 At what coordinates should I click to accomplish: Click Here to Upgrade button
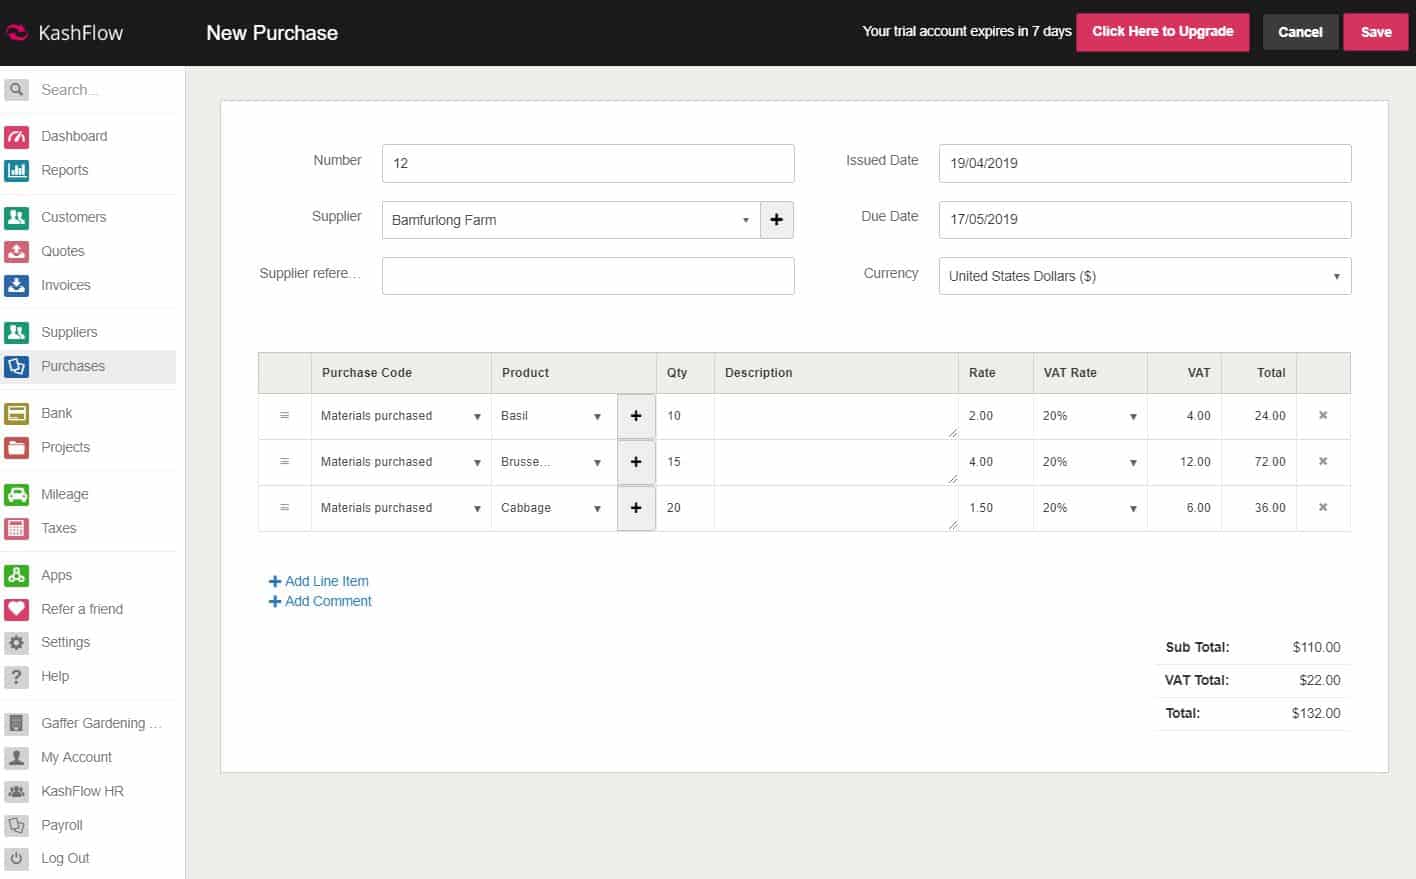(1162, 32)
